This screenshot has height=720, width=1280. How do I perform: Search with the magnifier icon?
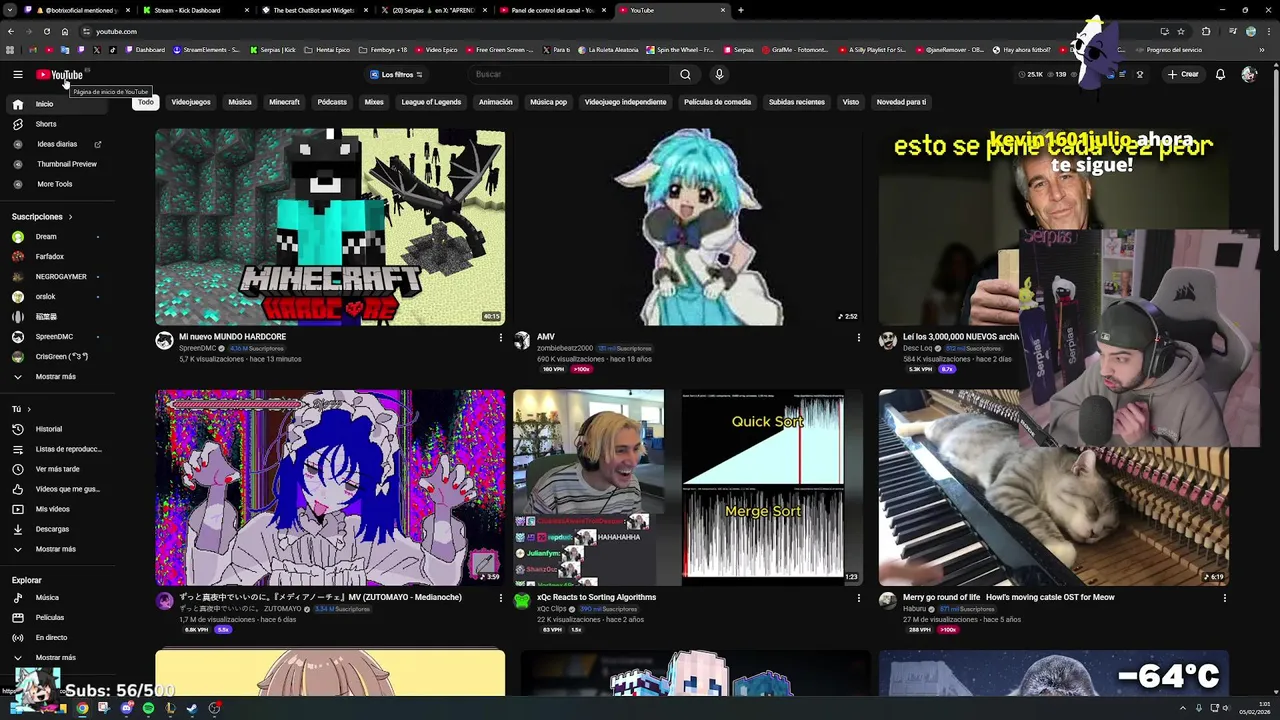(x=685, y=74)
